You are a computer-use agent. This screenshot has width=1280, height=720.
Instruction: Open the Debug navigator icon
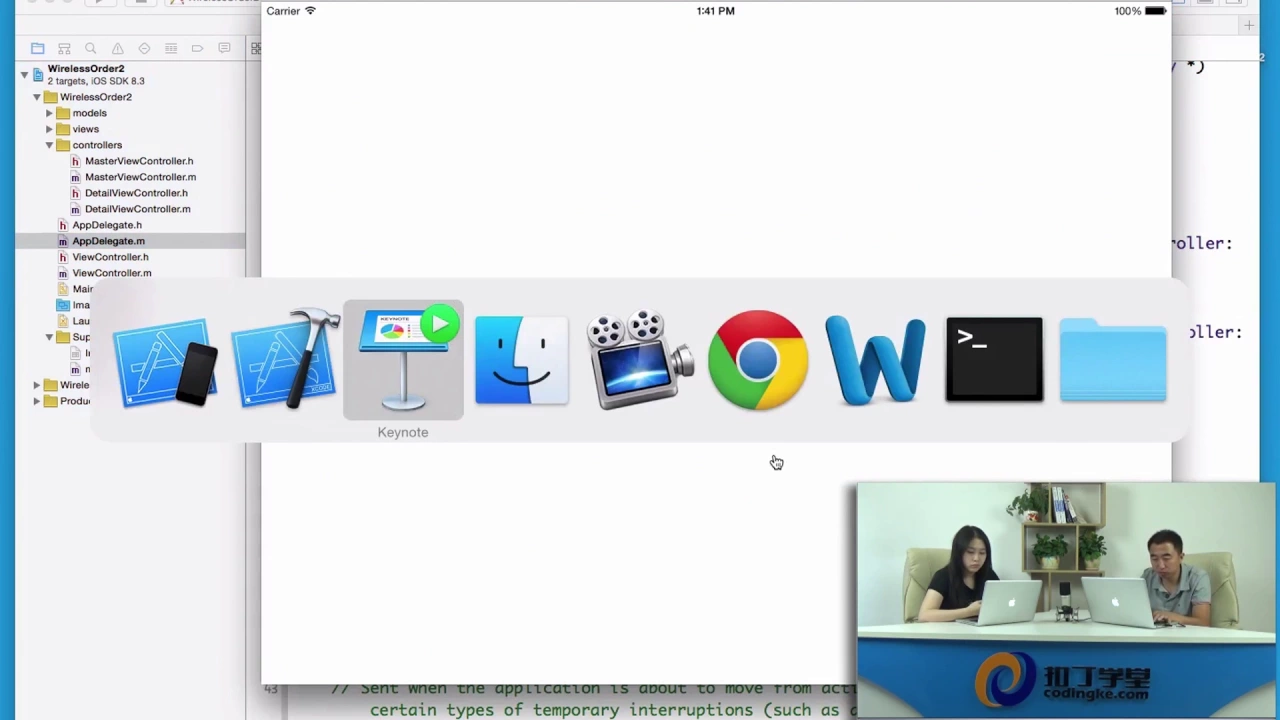171,48
